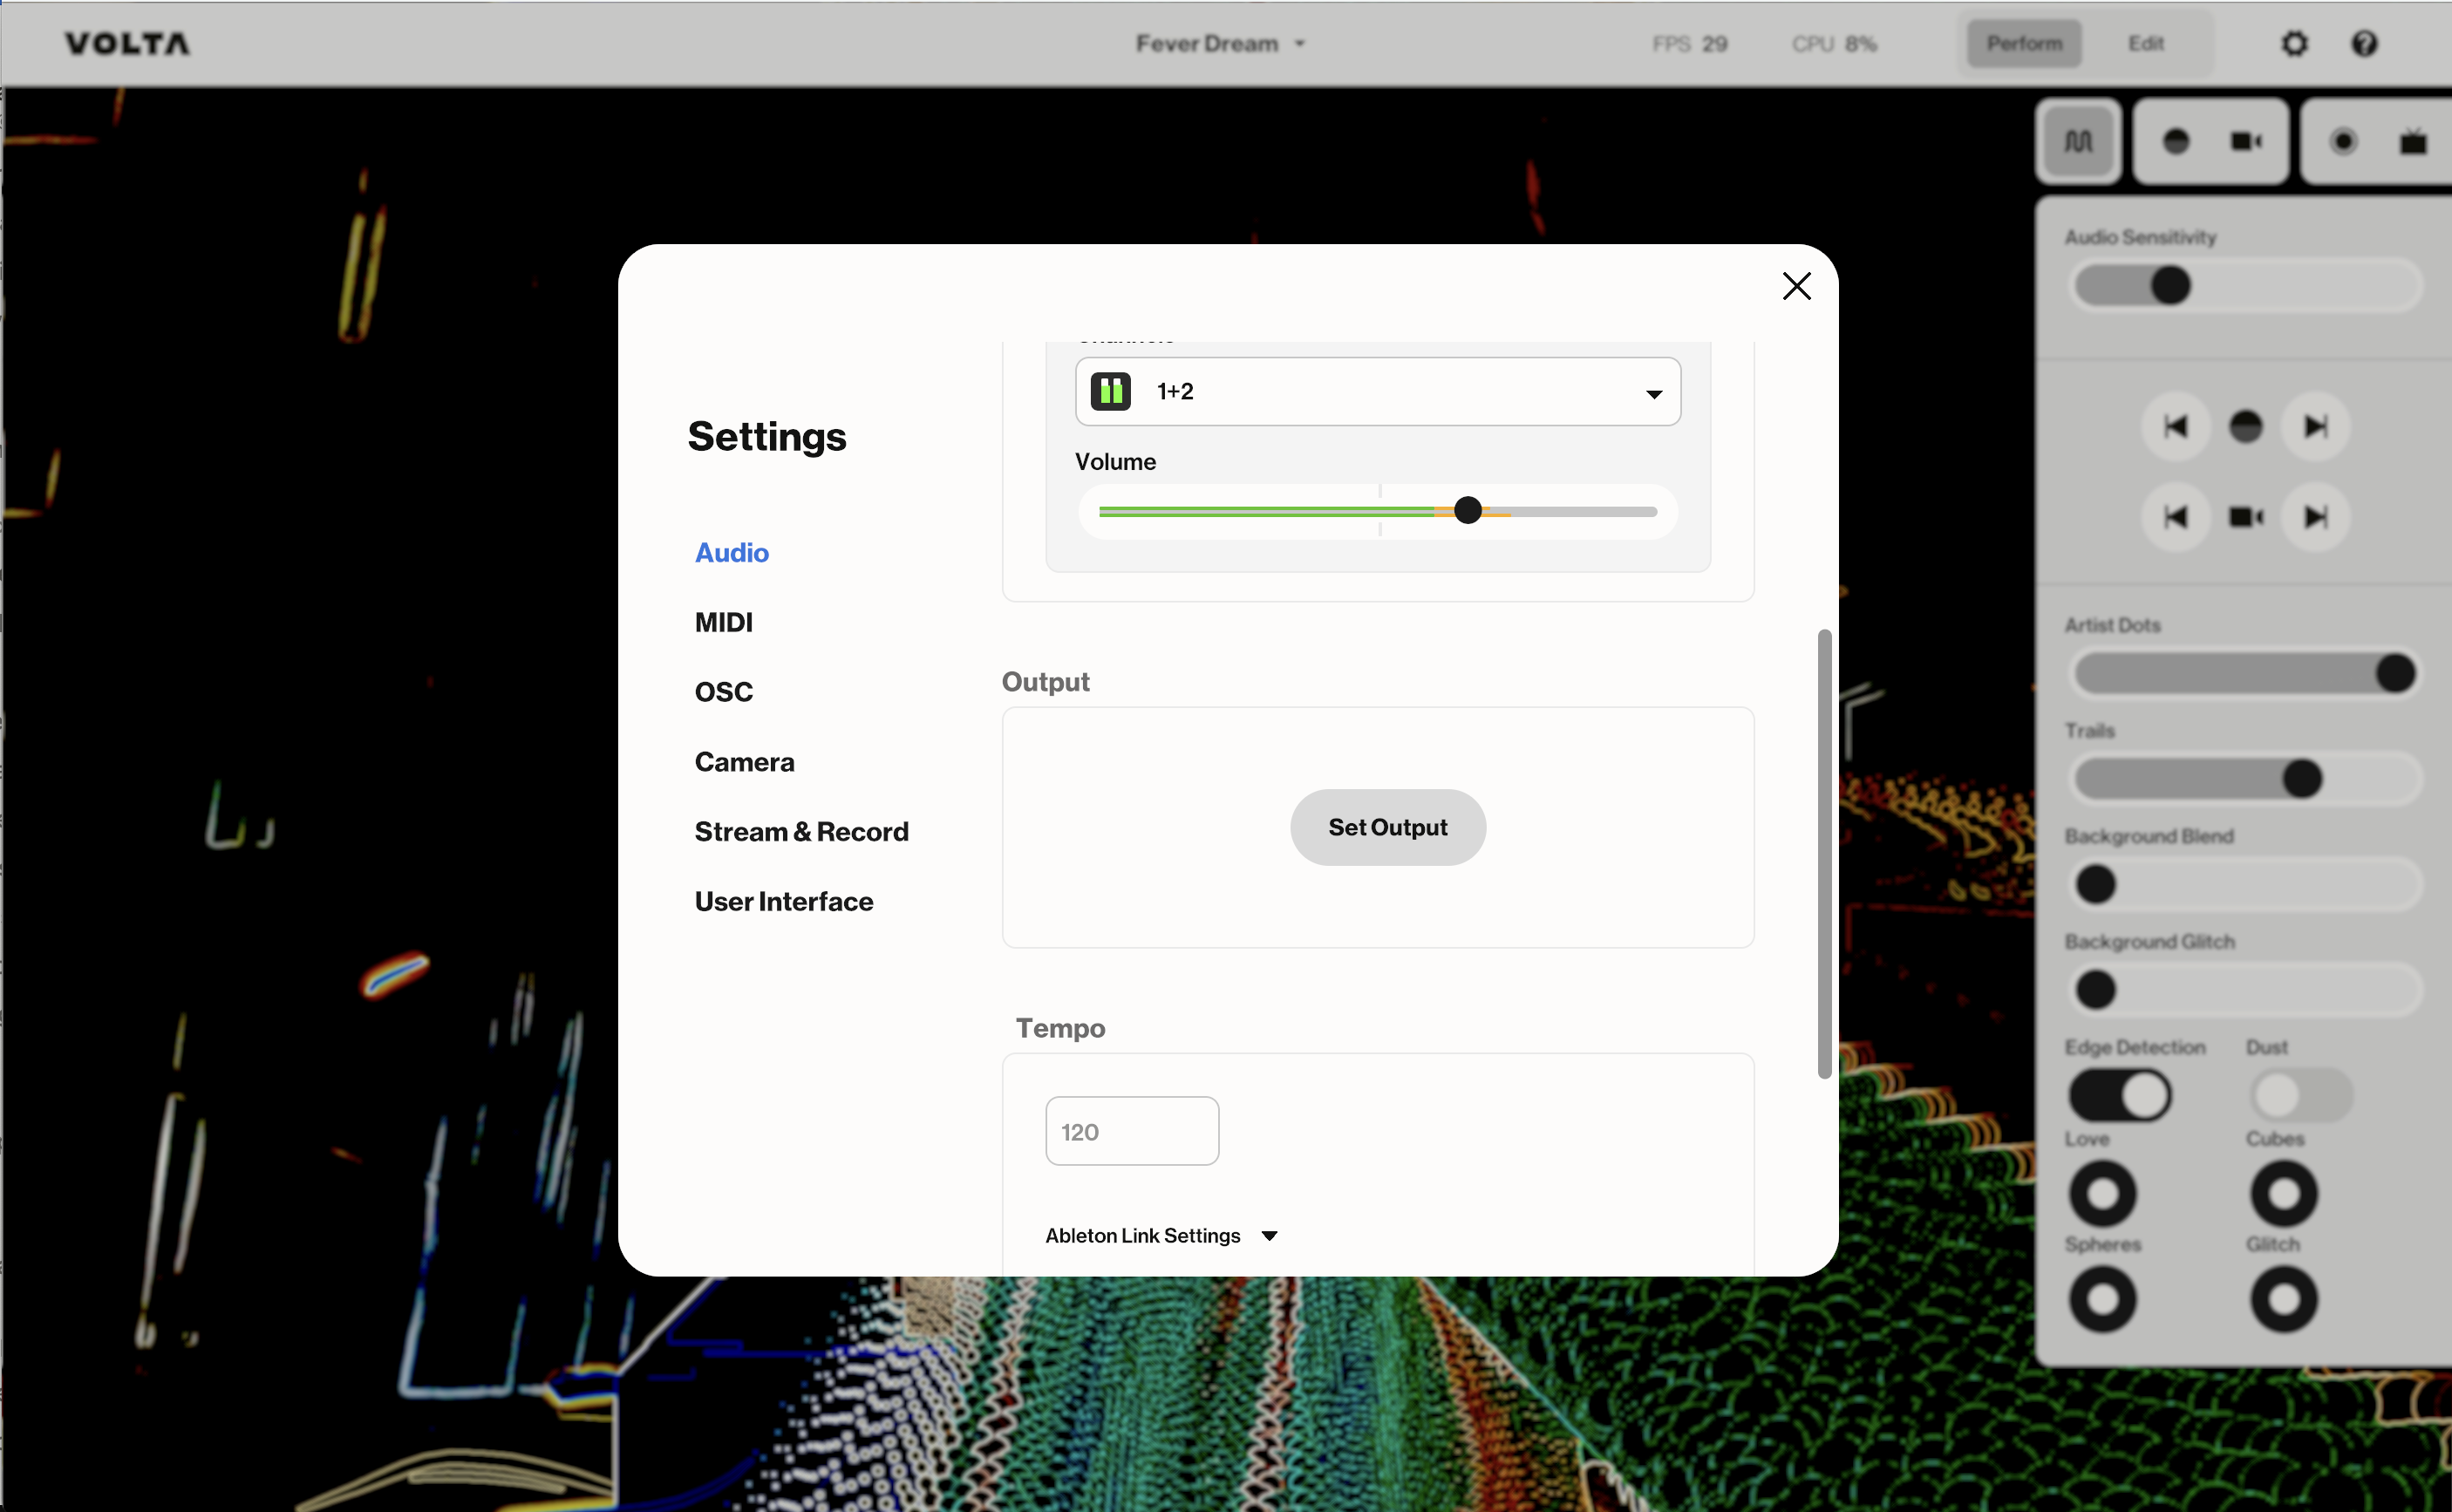Toggle off Edge Detection switch

2119,1095
